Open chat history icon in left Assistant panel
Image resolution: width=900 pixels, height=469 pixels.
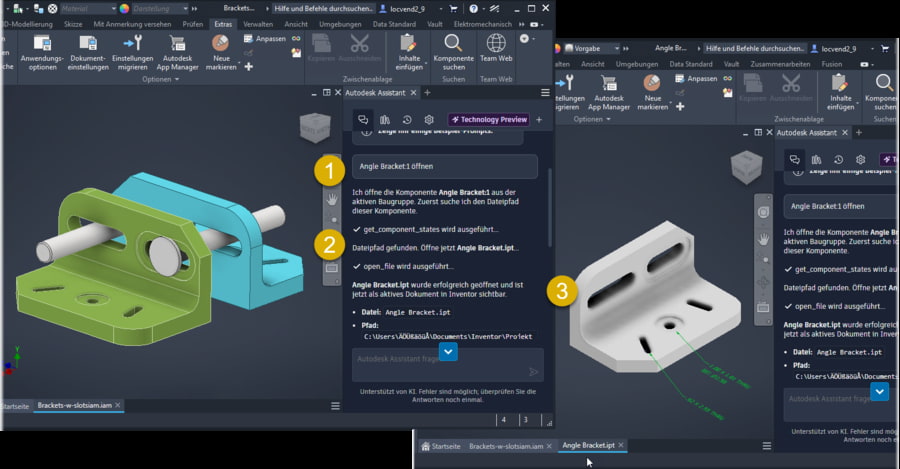coord(407,119)
